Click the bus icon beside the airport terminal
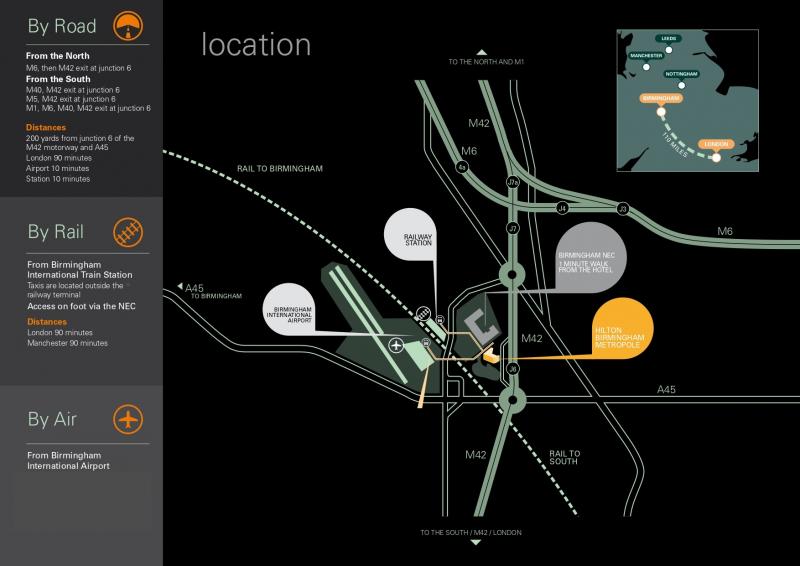Image resolution: width=800 pixels, height=566 pixels. [x=426, y=342]
